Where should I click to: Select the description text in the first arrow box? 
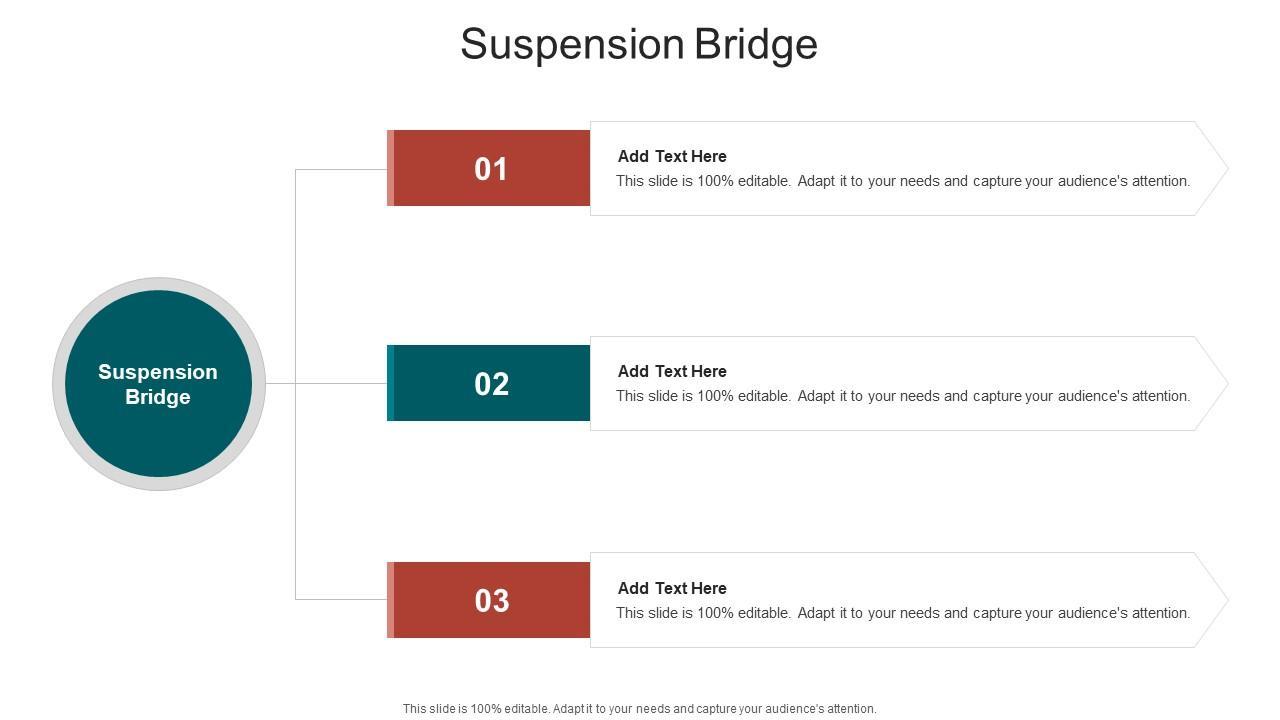(x=903, y=181)
